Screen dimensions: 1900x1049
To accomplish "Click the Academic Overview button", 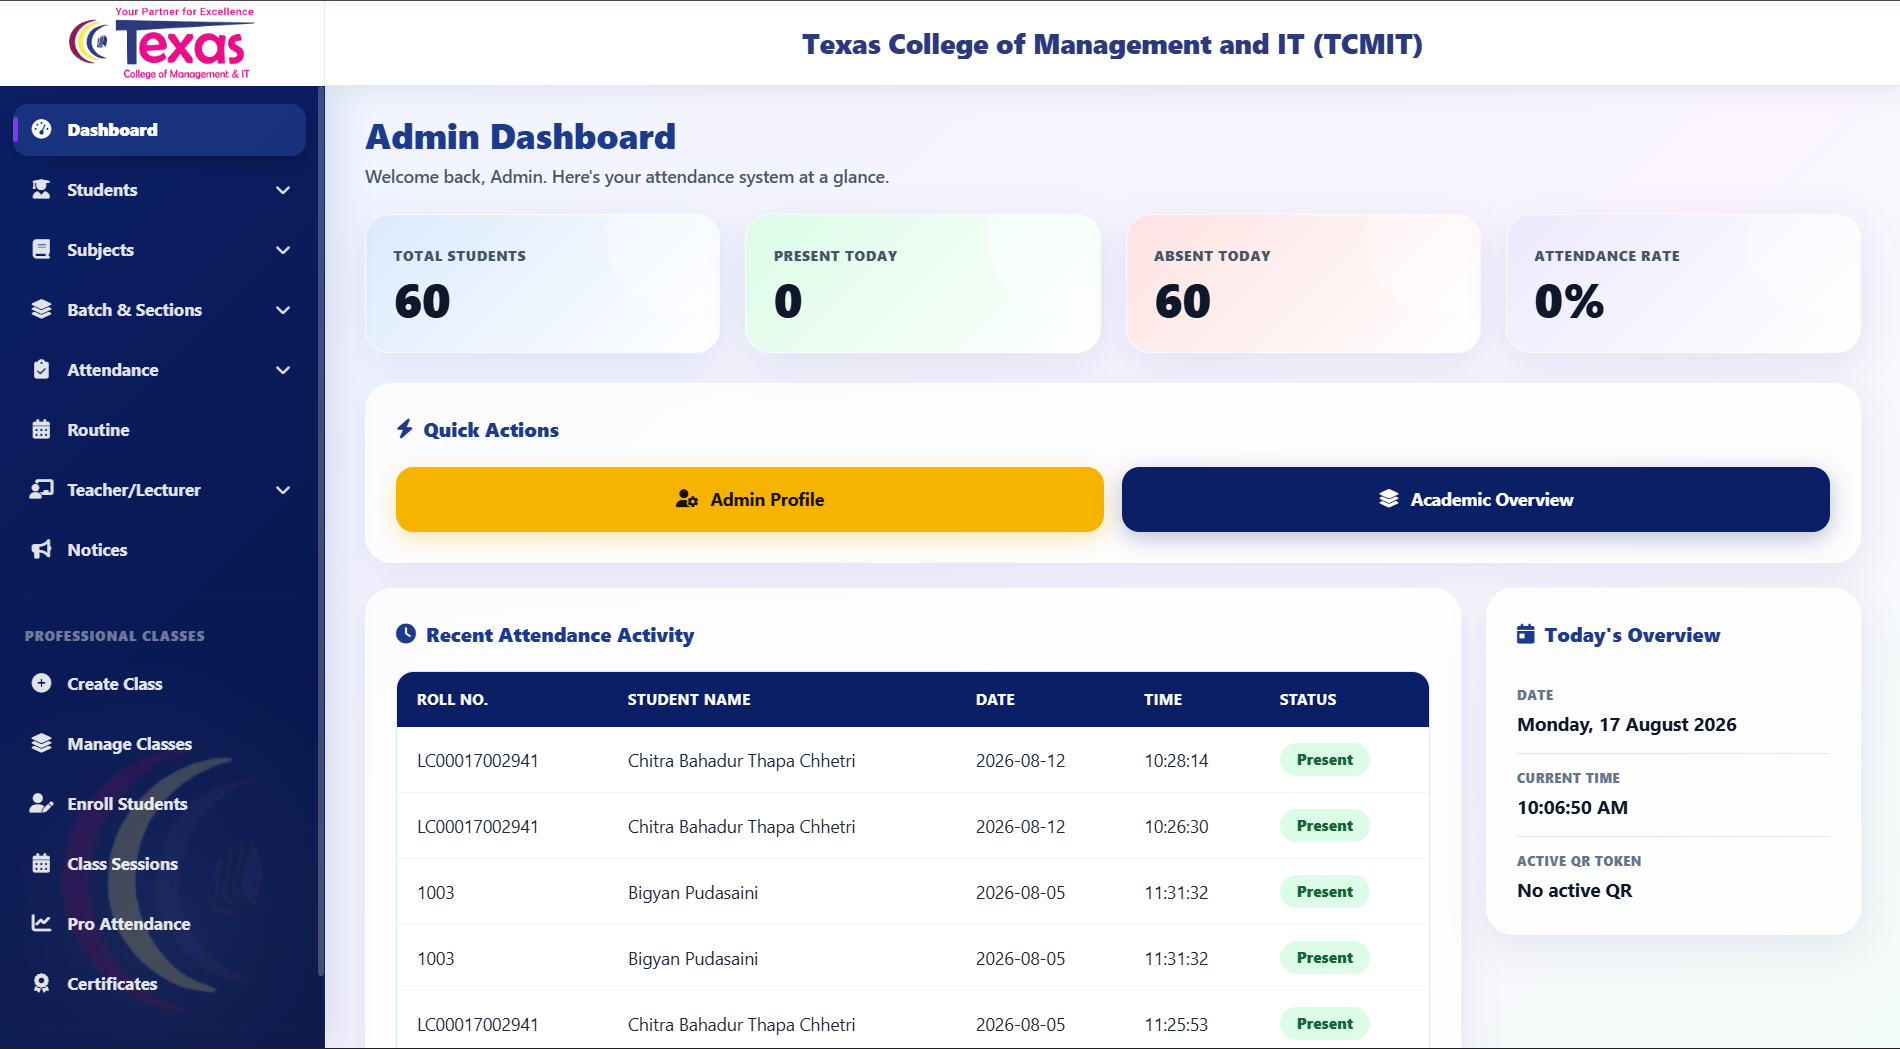I will coord(1476,499).
